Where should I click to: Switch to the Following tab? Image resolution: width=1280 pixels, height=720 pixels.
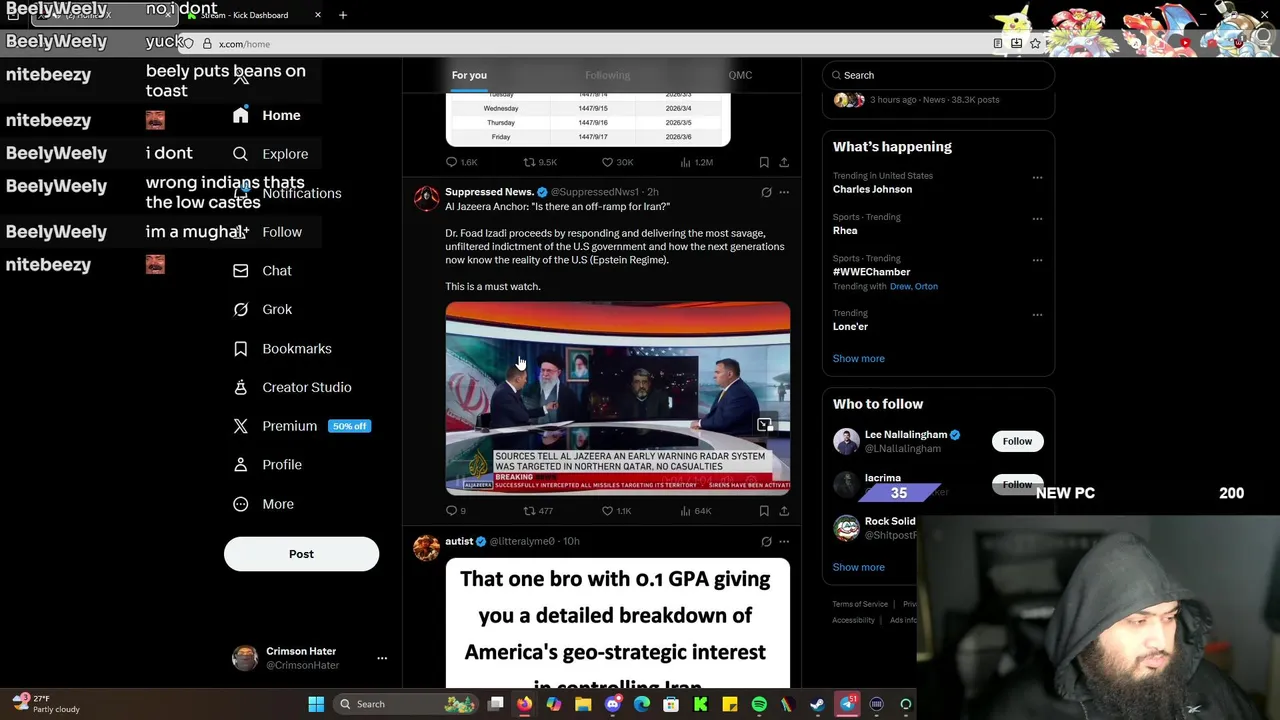[607, 75]
